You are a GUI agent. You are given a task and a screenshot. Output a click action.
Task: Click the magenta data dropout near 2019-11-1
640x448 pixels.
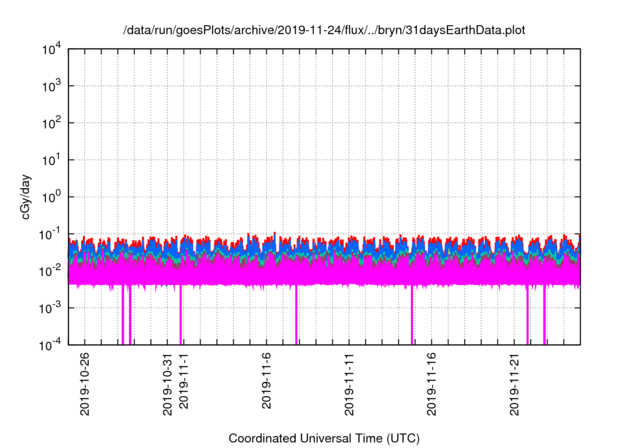[x=180, y=314]
